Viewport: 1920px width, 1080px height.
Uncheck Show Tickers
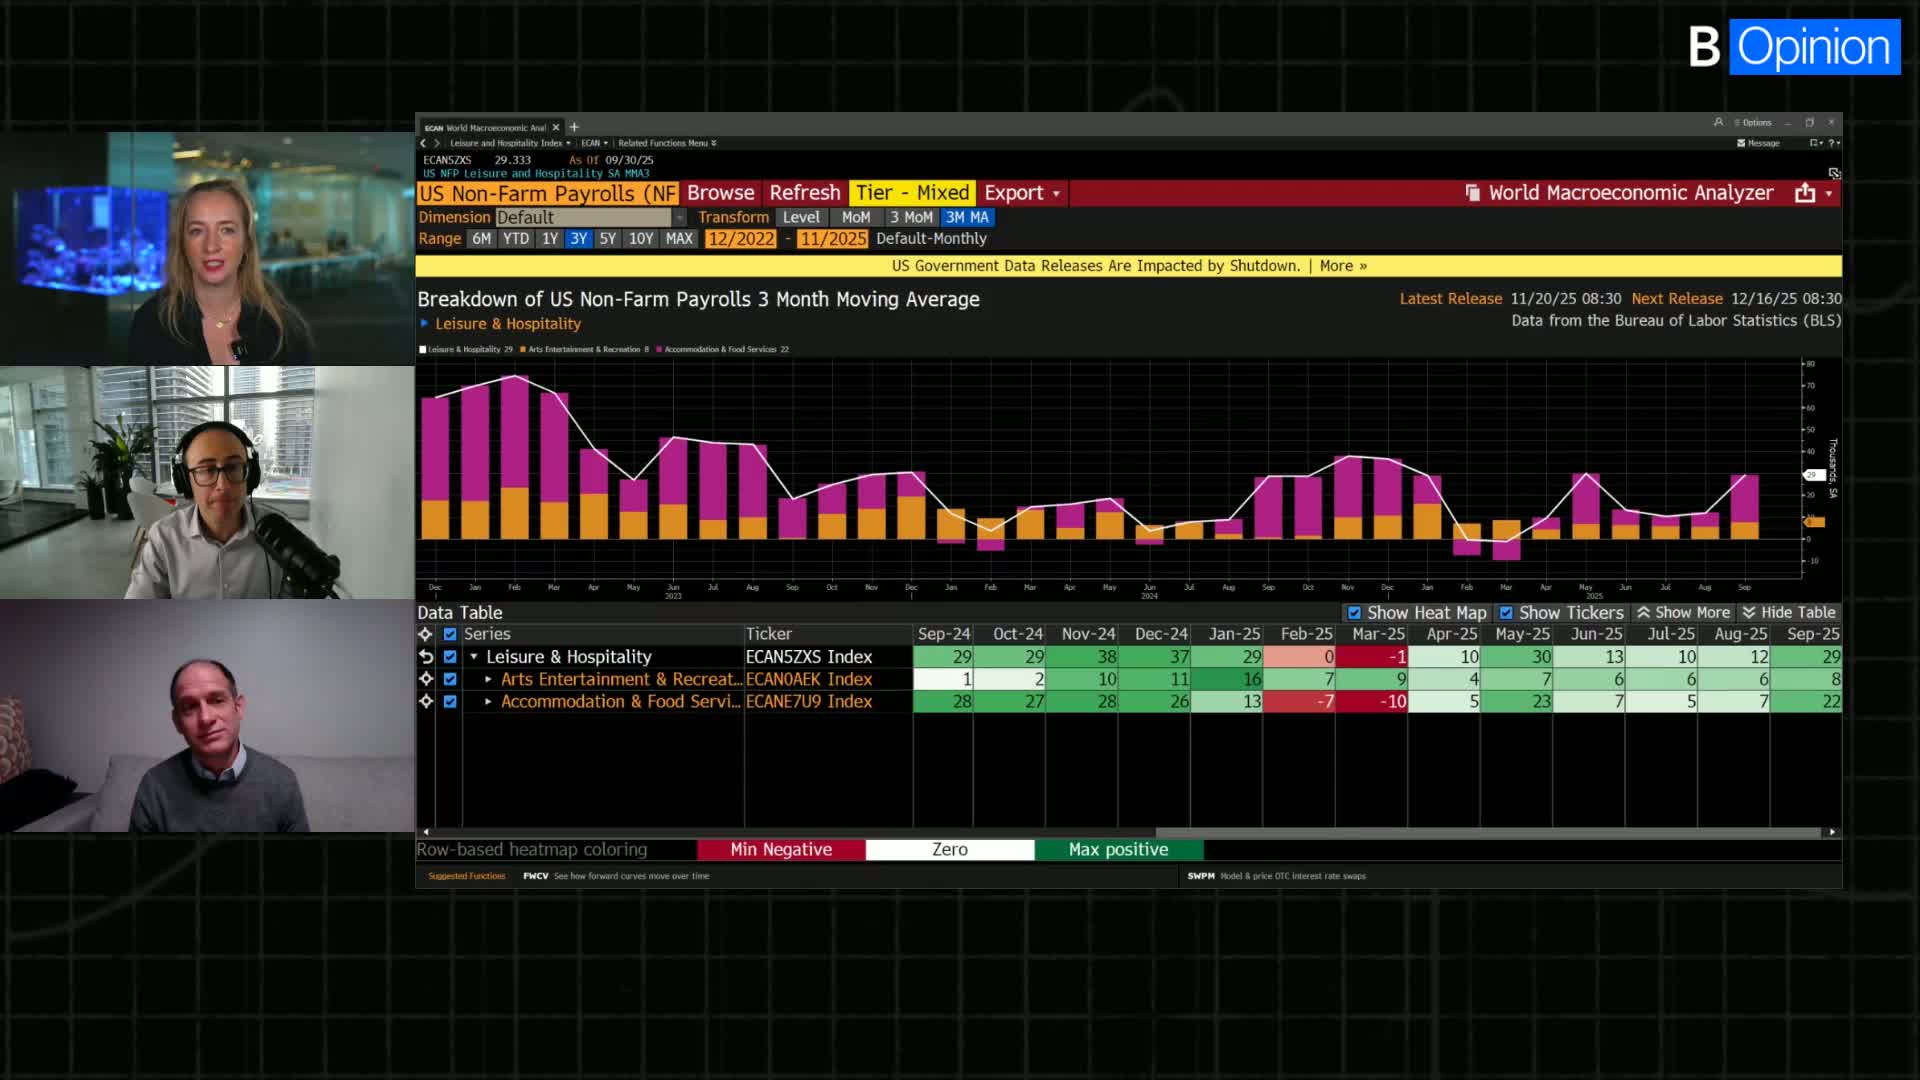pyautogui.click(x=1506, y=612)
